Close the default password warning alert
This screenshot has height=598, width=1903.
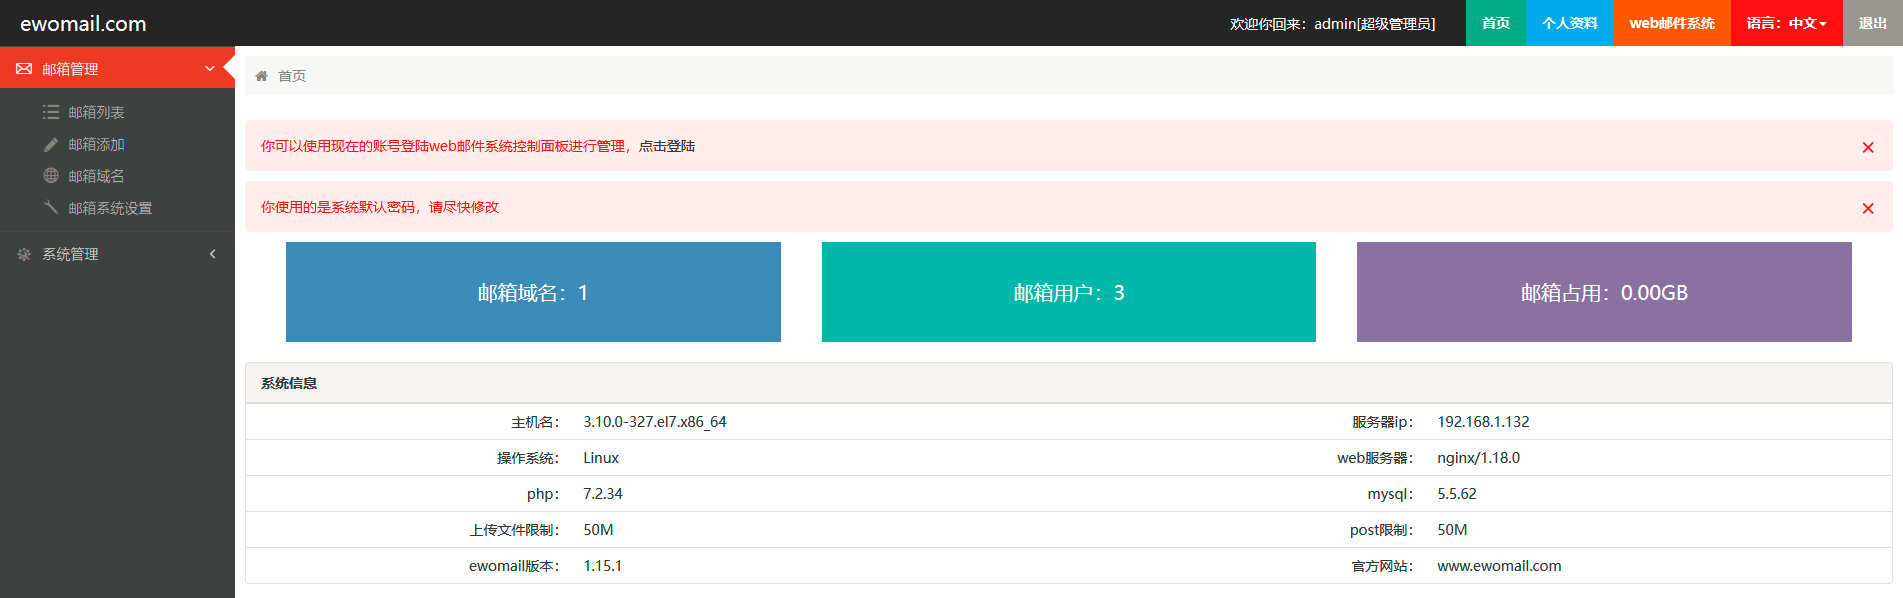click(x=1868, y=208)
